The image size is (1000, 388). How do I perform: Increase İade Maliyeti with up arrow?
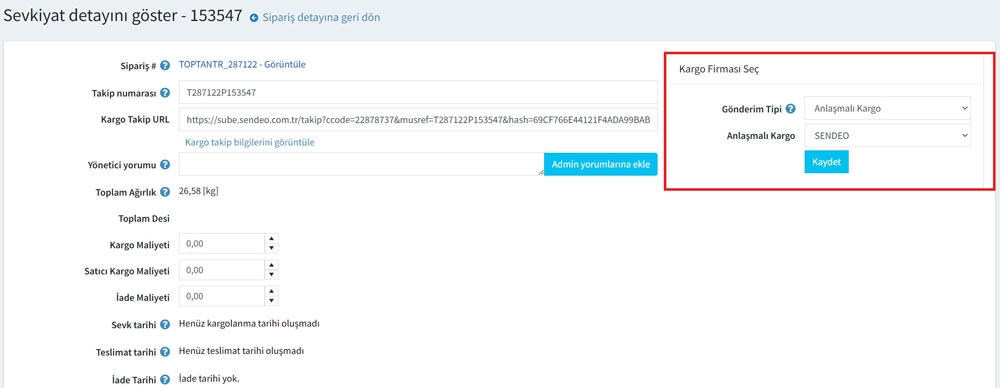272,291
